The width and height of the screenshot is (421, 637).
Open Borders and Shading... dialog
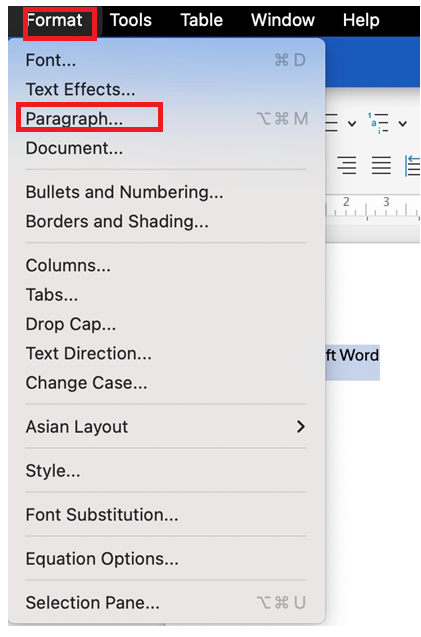(166, 221)
